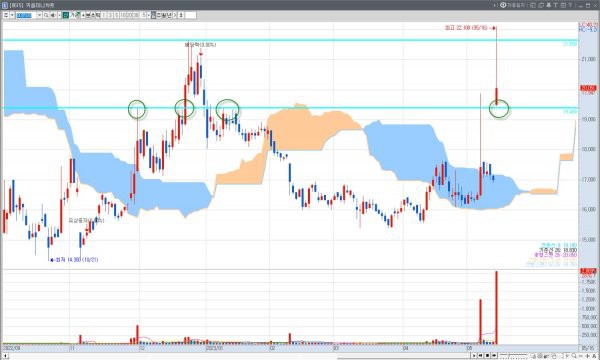The image size is (600, 360).
Task: Click the forward arrow button on bottom bar
Action: 494,355
